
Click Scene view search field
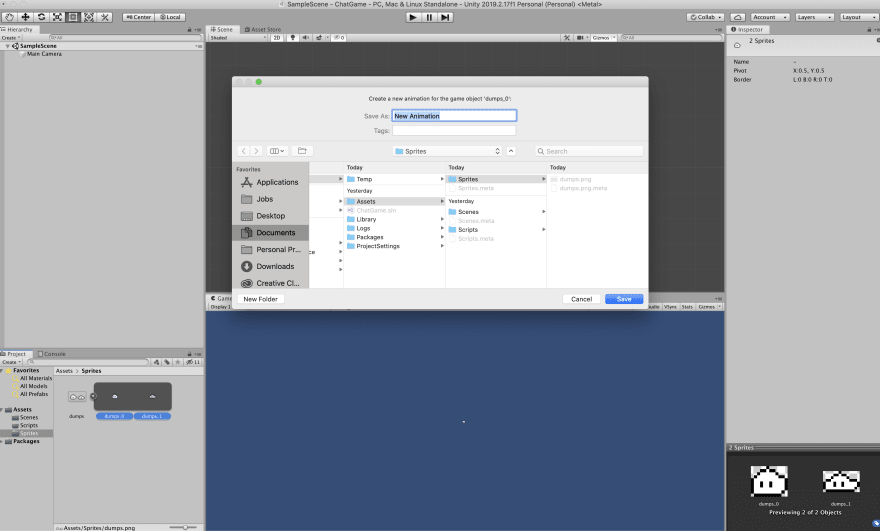[671, 38]
